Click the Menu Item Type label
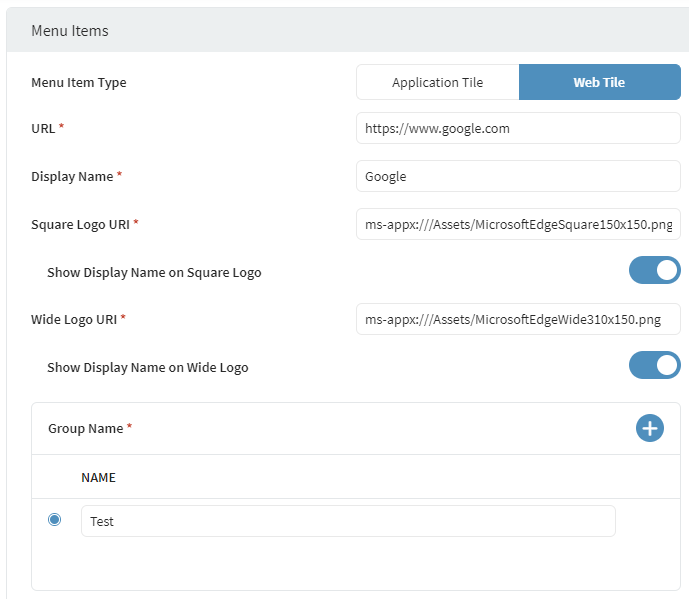689x599 pixels. 79,82
